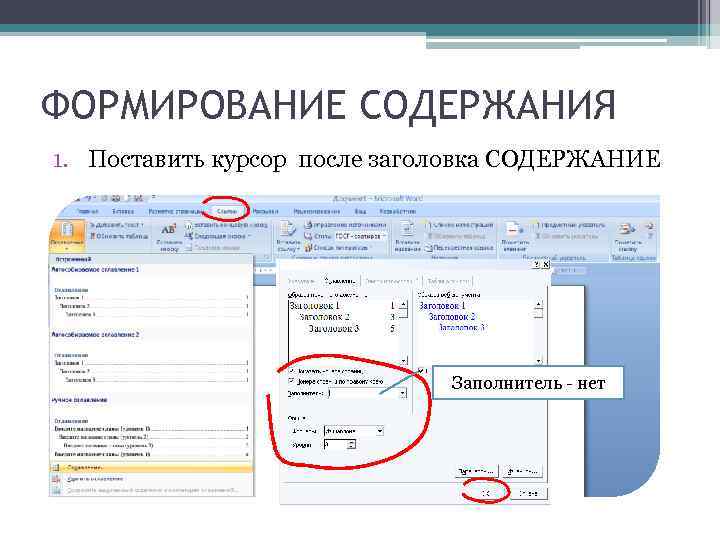Open the Стиль ГОСТ dropdown
The width and height of the screenshot is (720, 540).
(x=360, y=236)
